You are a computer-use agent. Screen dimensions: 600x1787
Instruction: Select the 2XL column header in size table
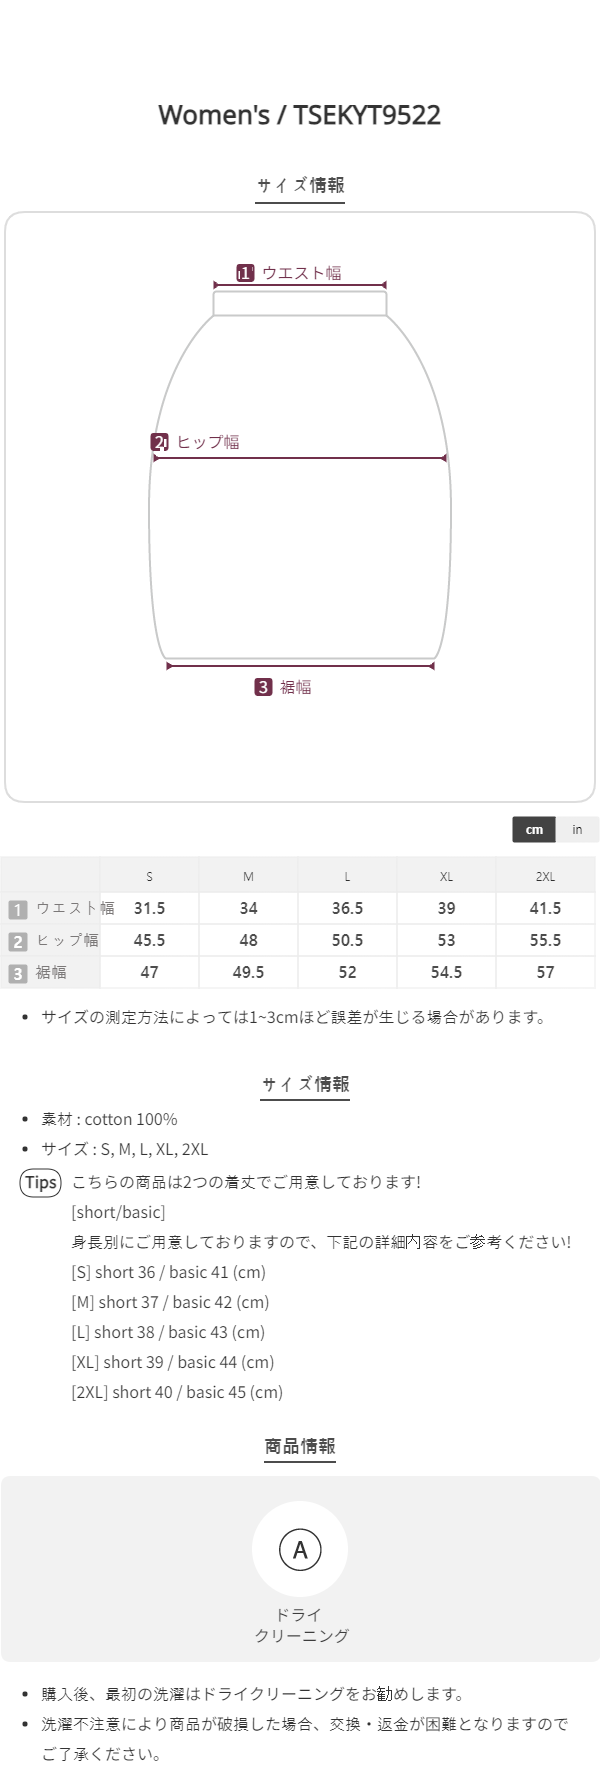point(545,877)
